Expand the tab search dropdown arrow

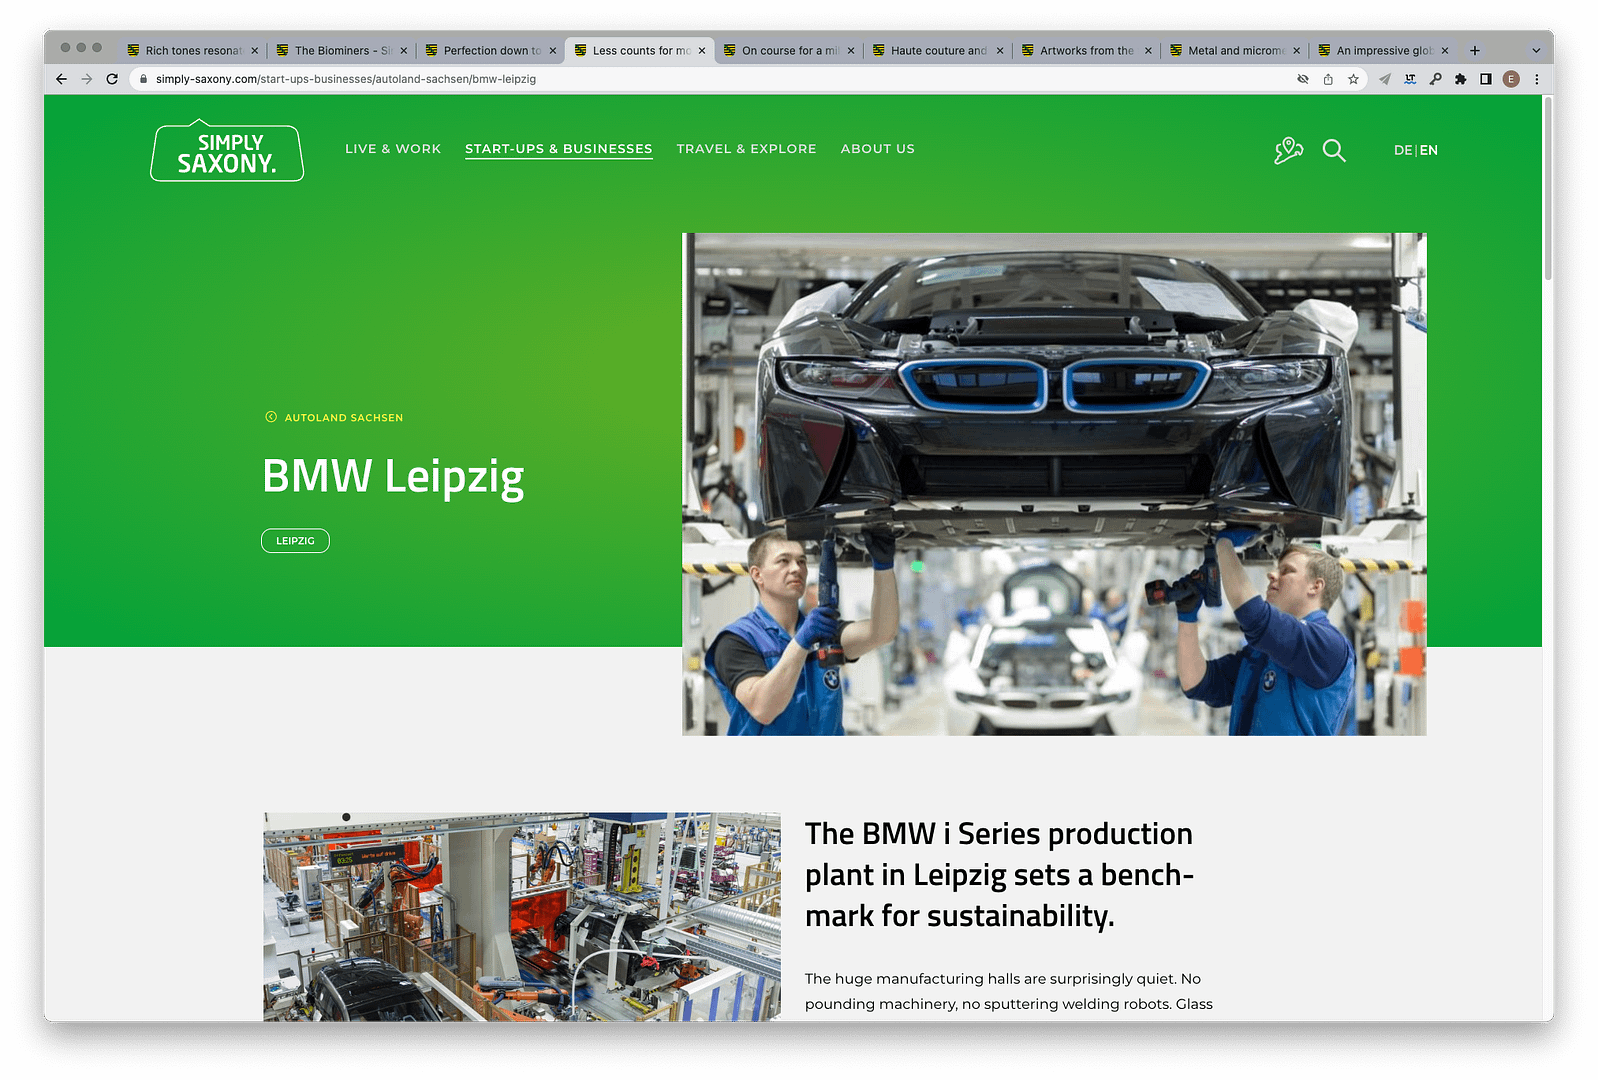pyautogui.click(x=1536, y=50)
